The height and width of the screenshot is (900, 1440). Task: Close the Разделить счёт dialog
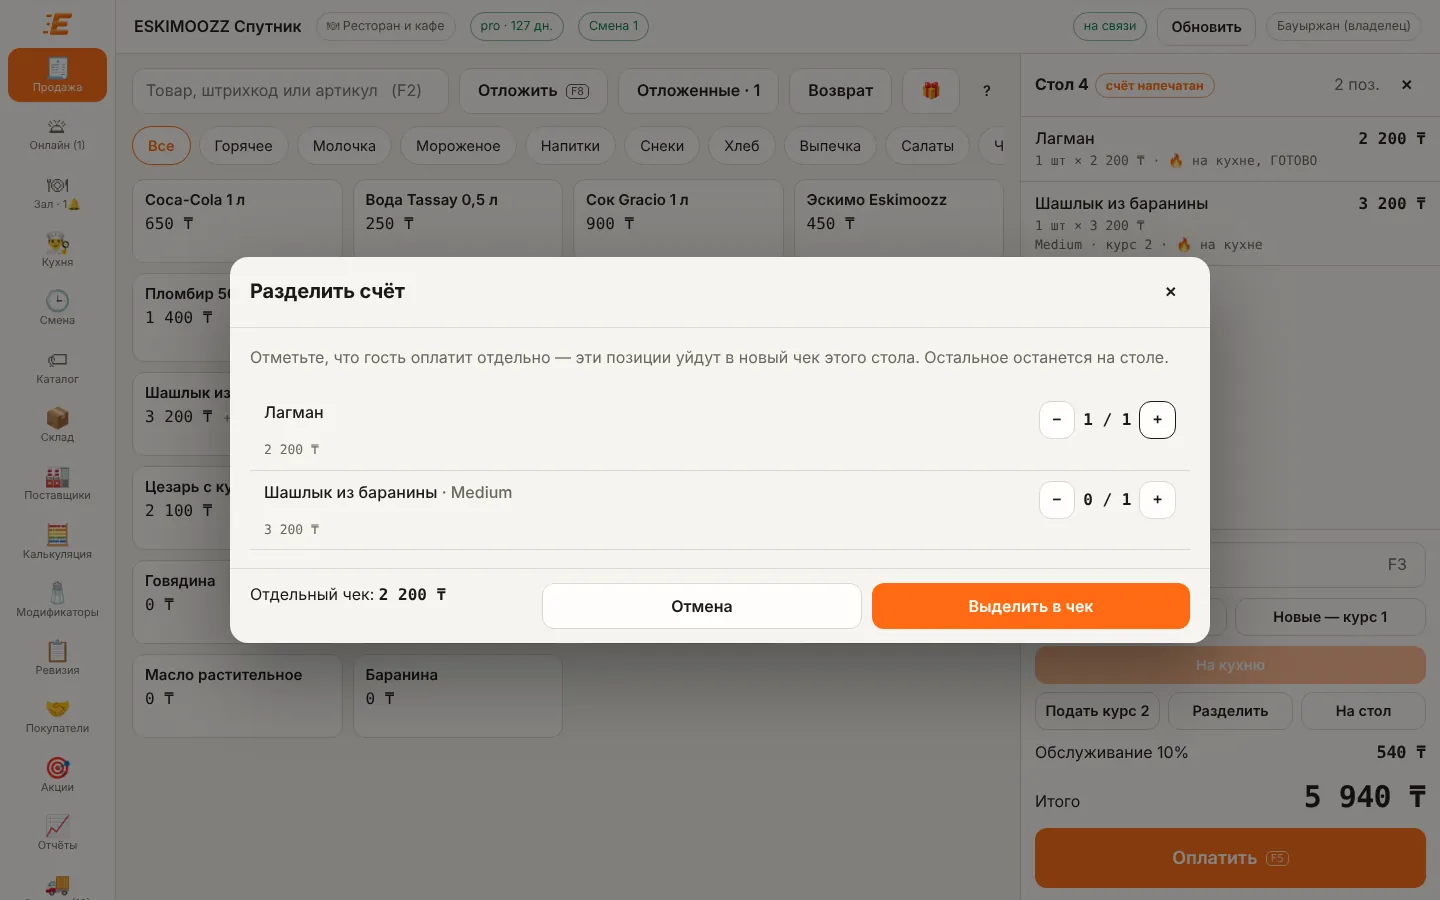click(1170, 292)
